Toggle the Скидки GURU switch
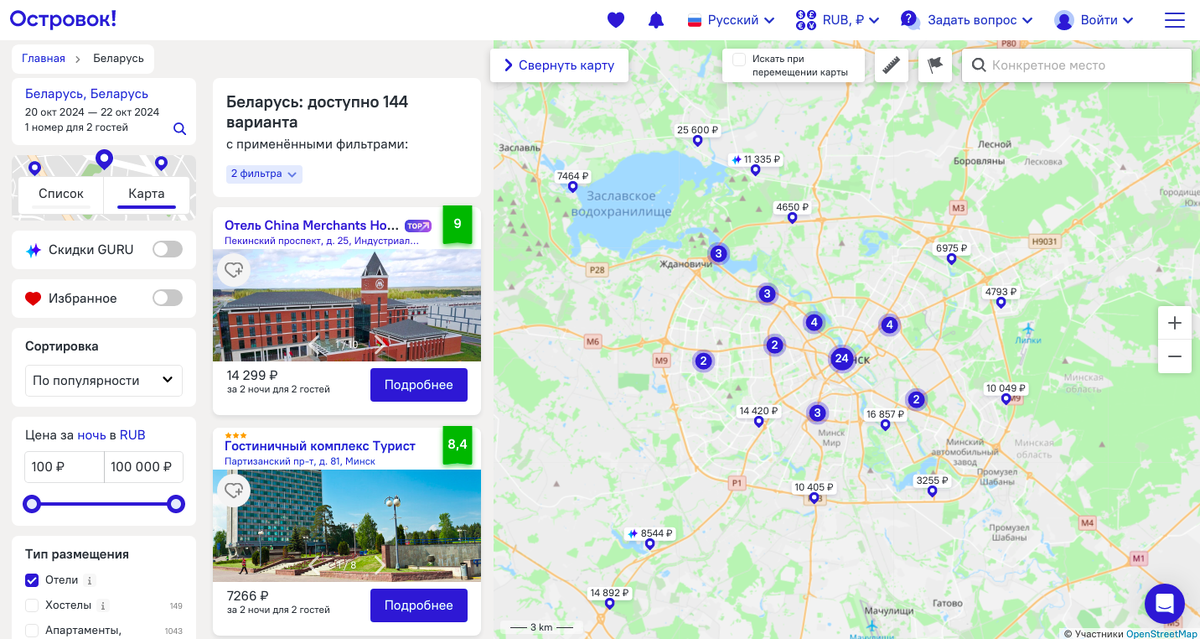1200x639 pixels. [x=167, y=249]
